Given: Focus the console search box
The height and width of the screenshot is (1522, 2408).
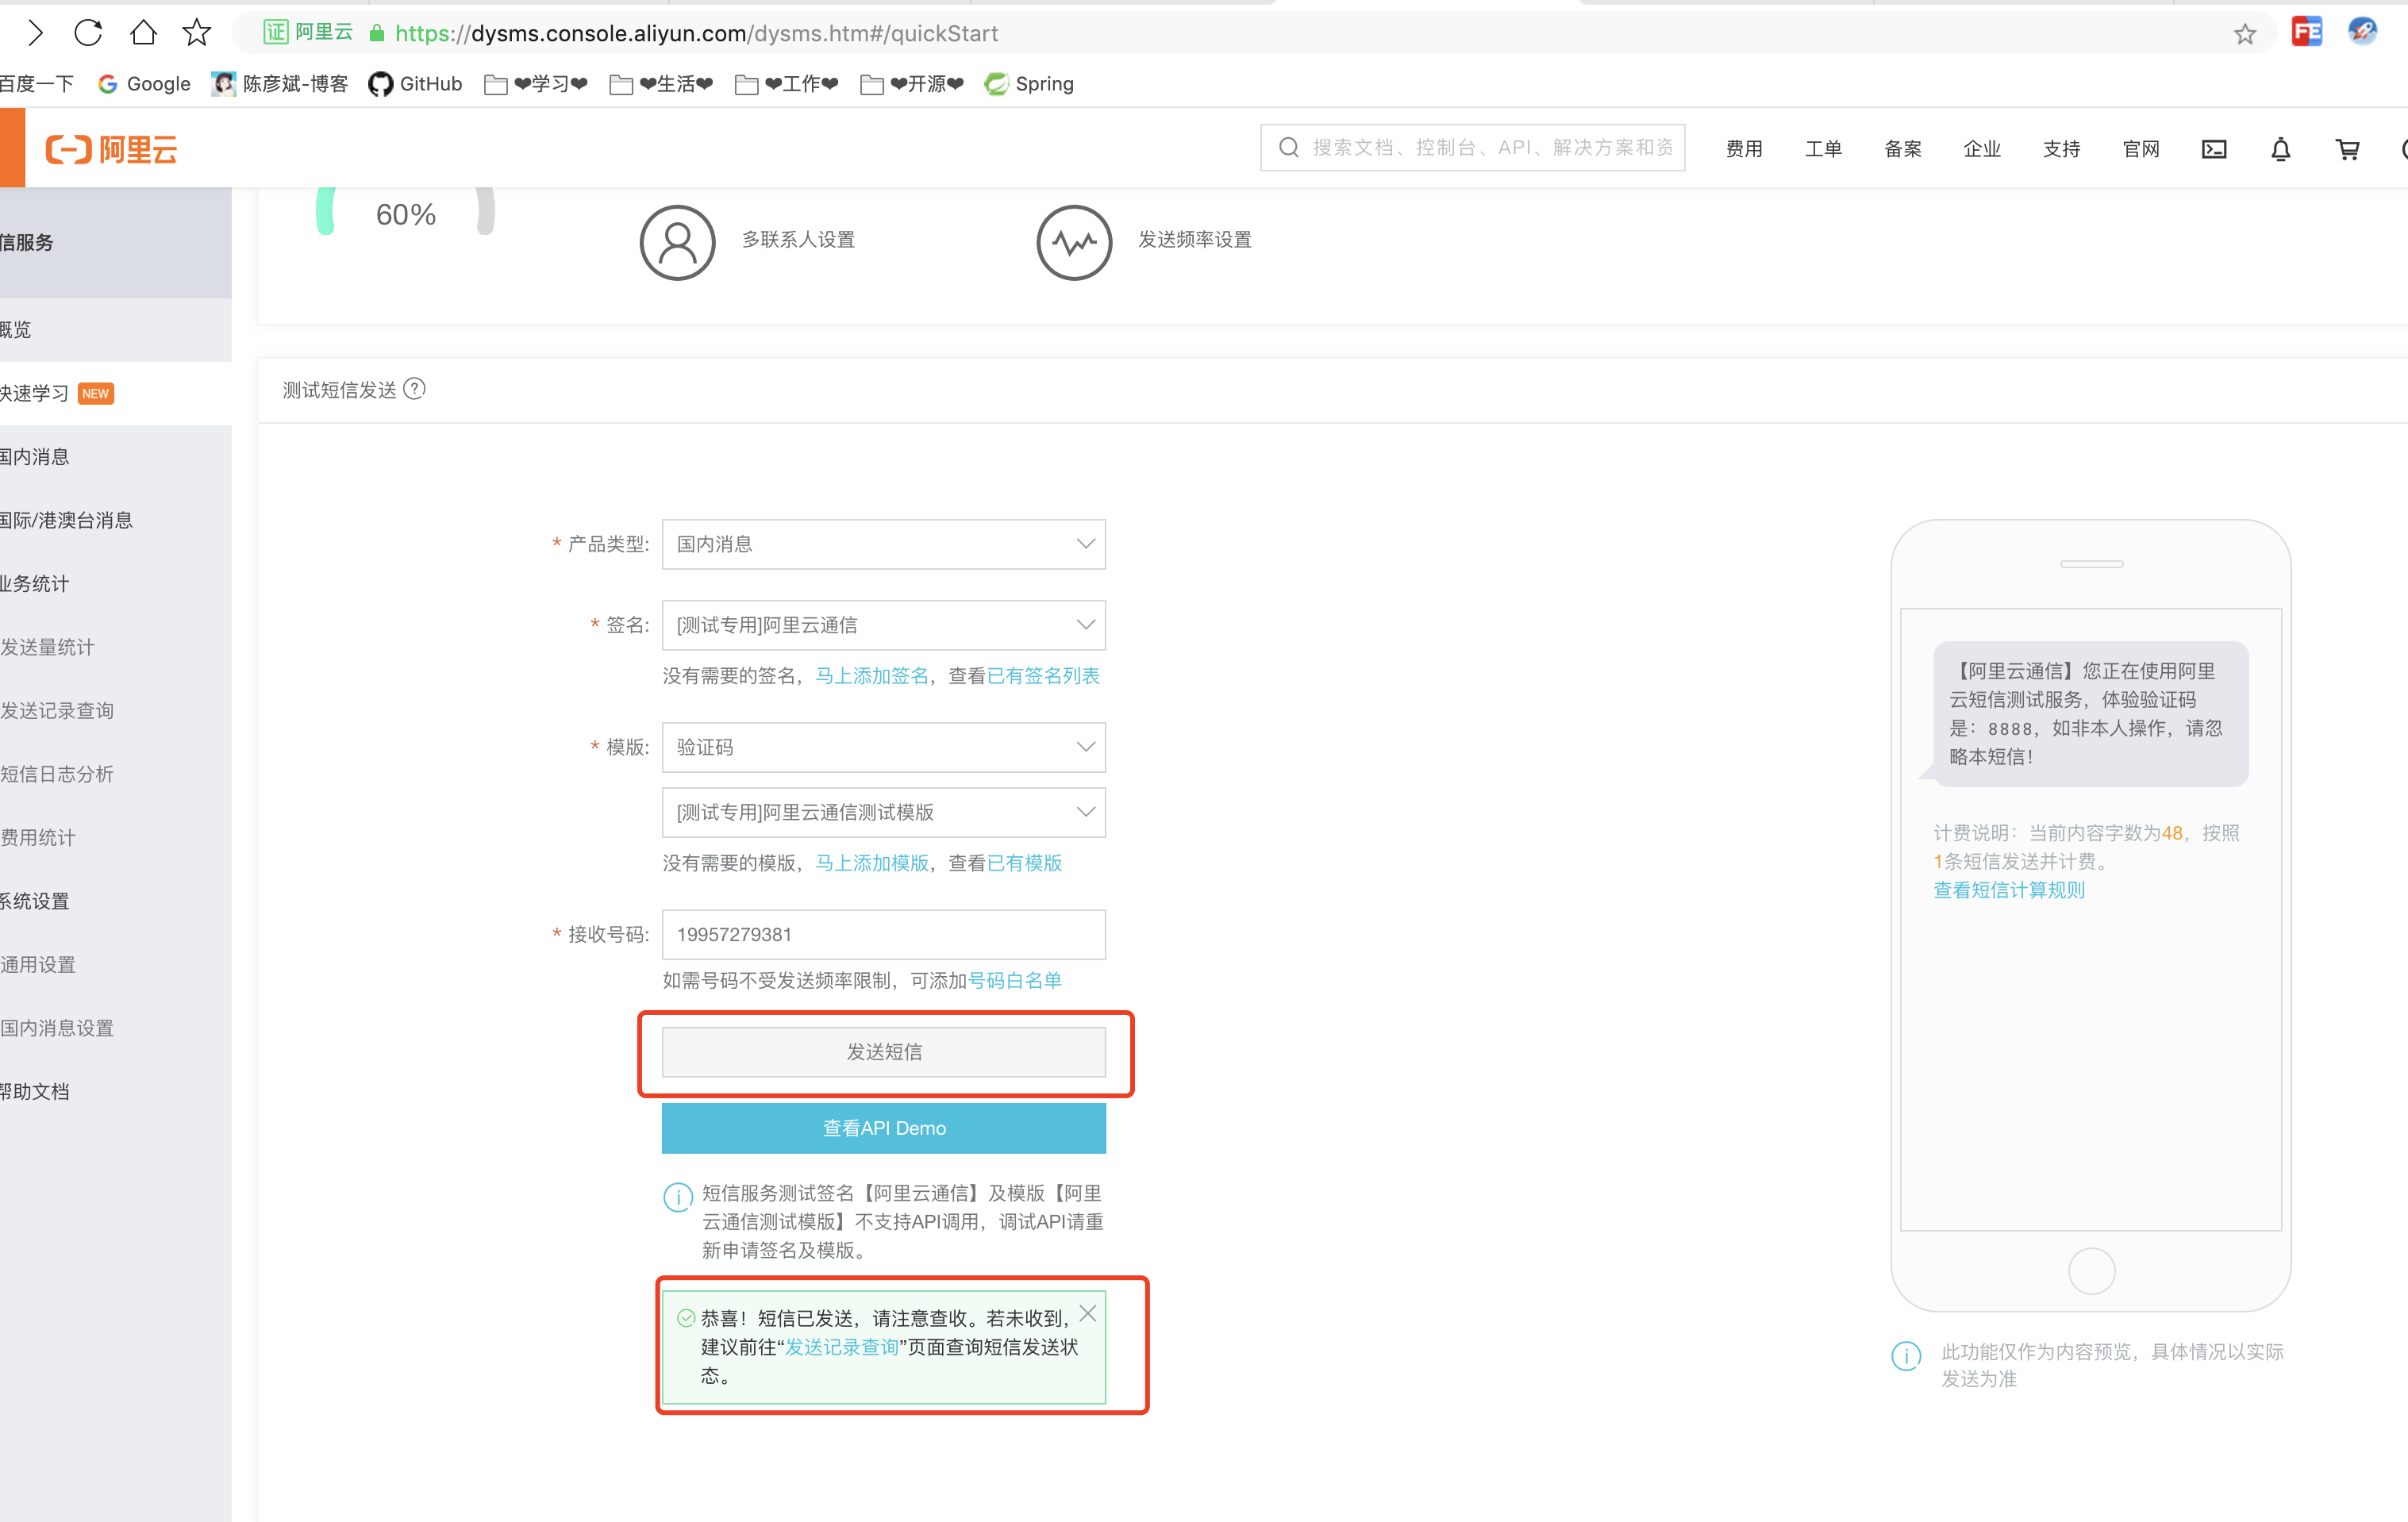Looking at the screenshot, I should (1472, 148).
